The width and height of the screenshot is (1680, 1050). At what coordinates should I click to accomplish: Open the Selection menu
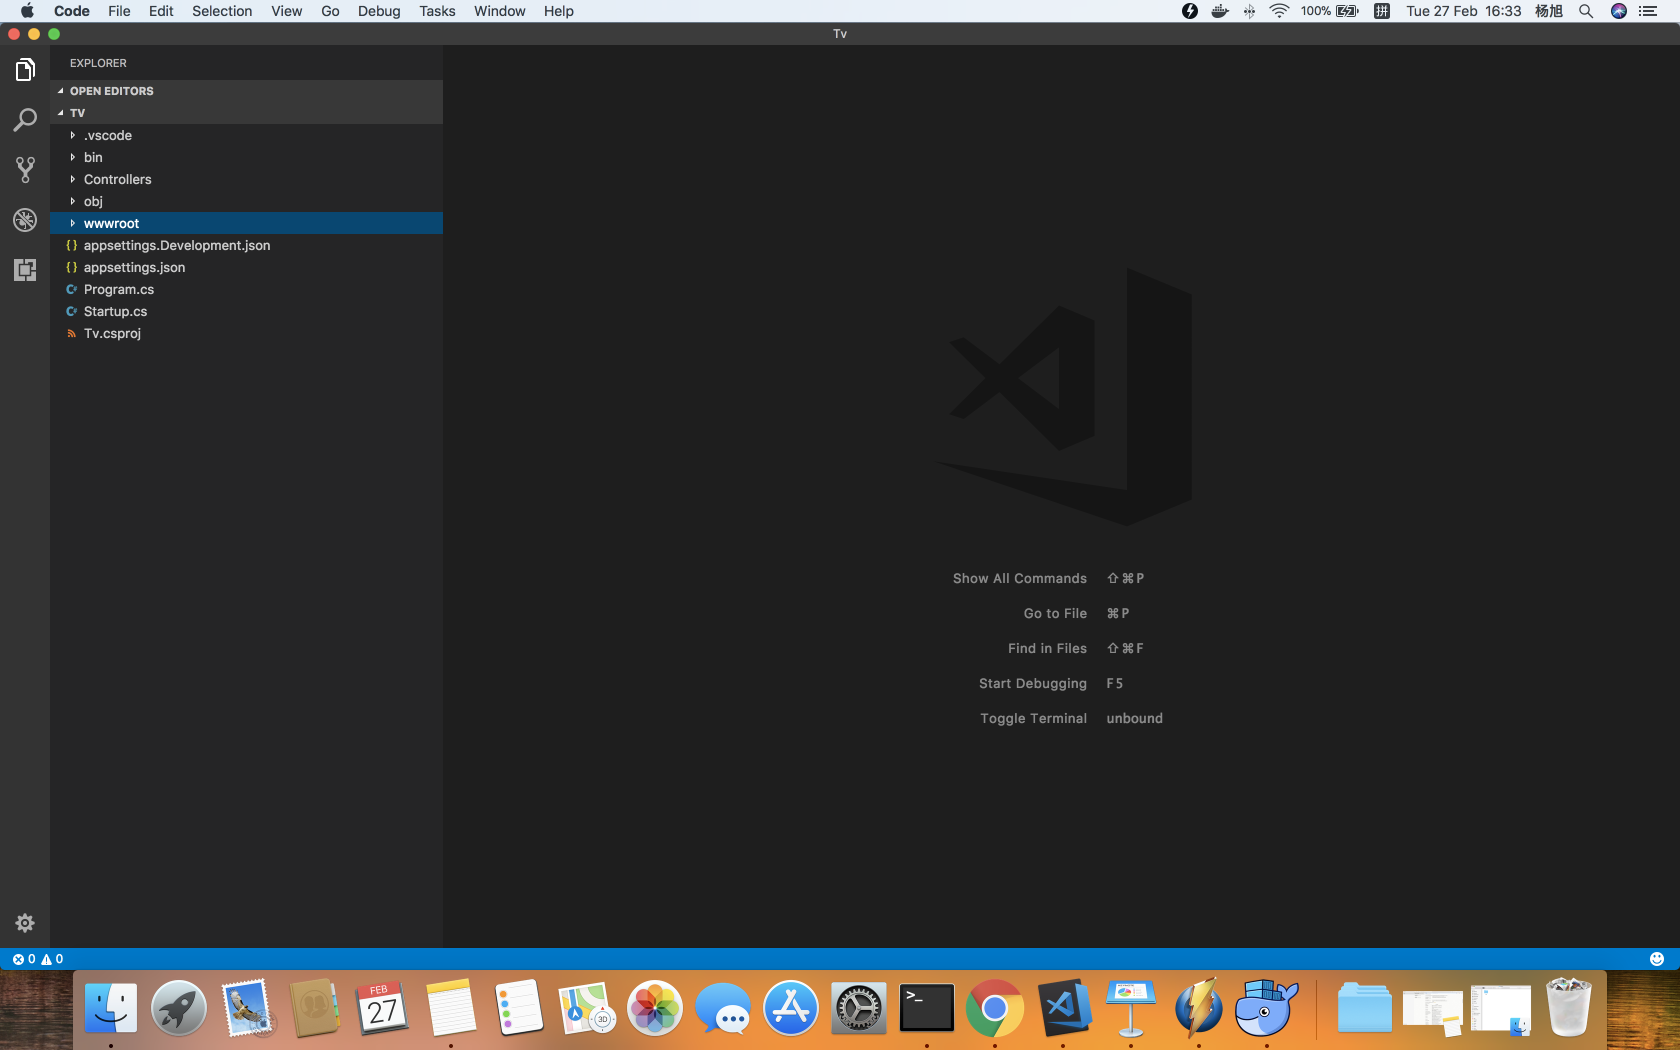coord(222,11)
